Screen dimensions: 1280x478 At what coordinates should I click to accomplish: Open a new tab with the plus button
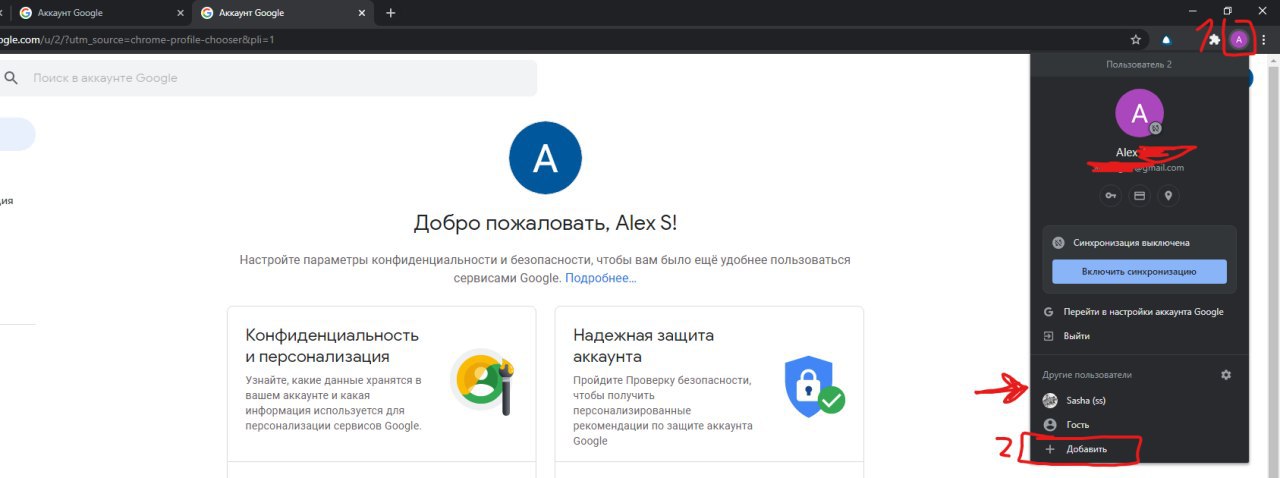(x=391, y=13)
